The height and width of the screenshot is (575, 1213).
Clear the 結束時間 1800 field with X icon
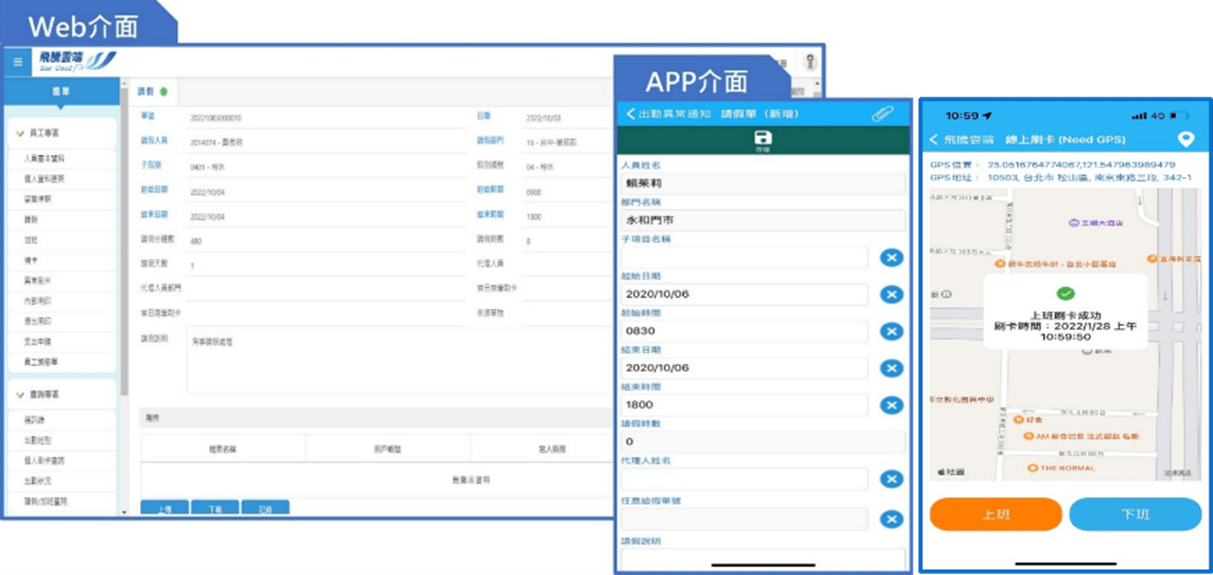point(891,405)
